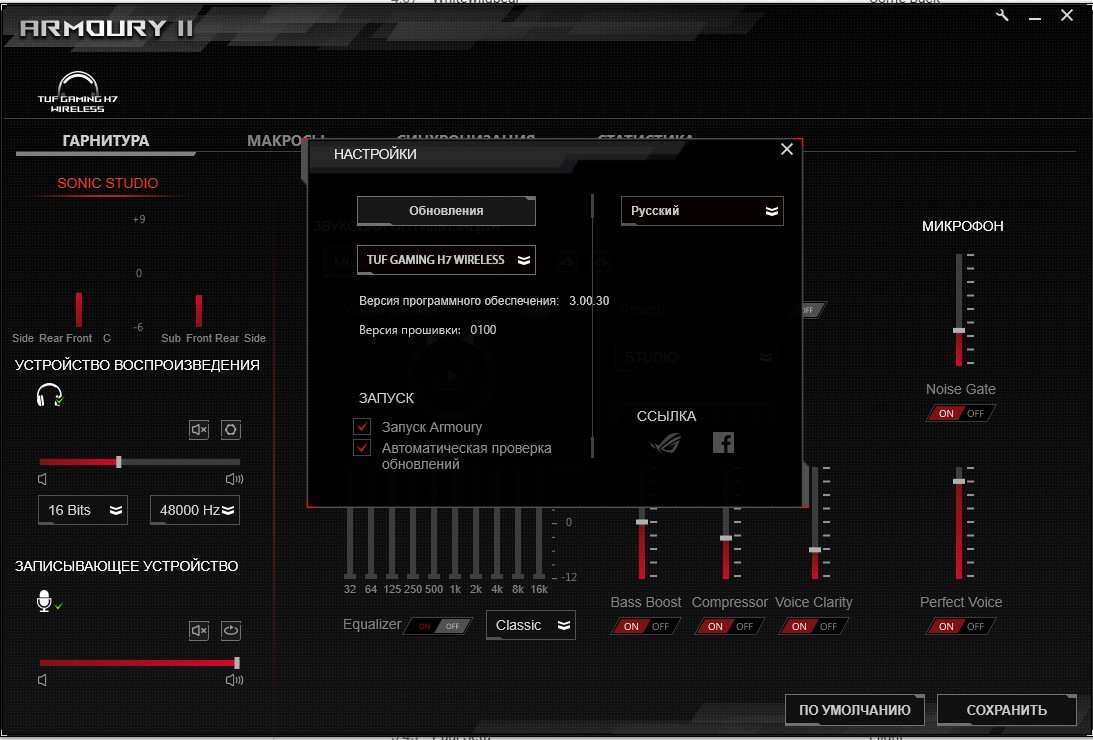Image resolution: width=1093 pixels, height=740 pixels.
Task: Click the Bass Boost slider handle
Action: point(642,522)
